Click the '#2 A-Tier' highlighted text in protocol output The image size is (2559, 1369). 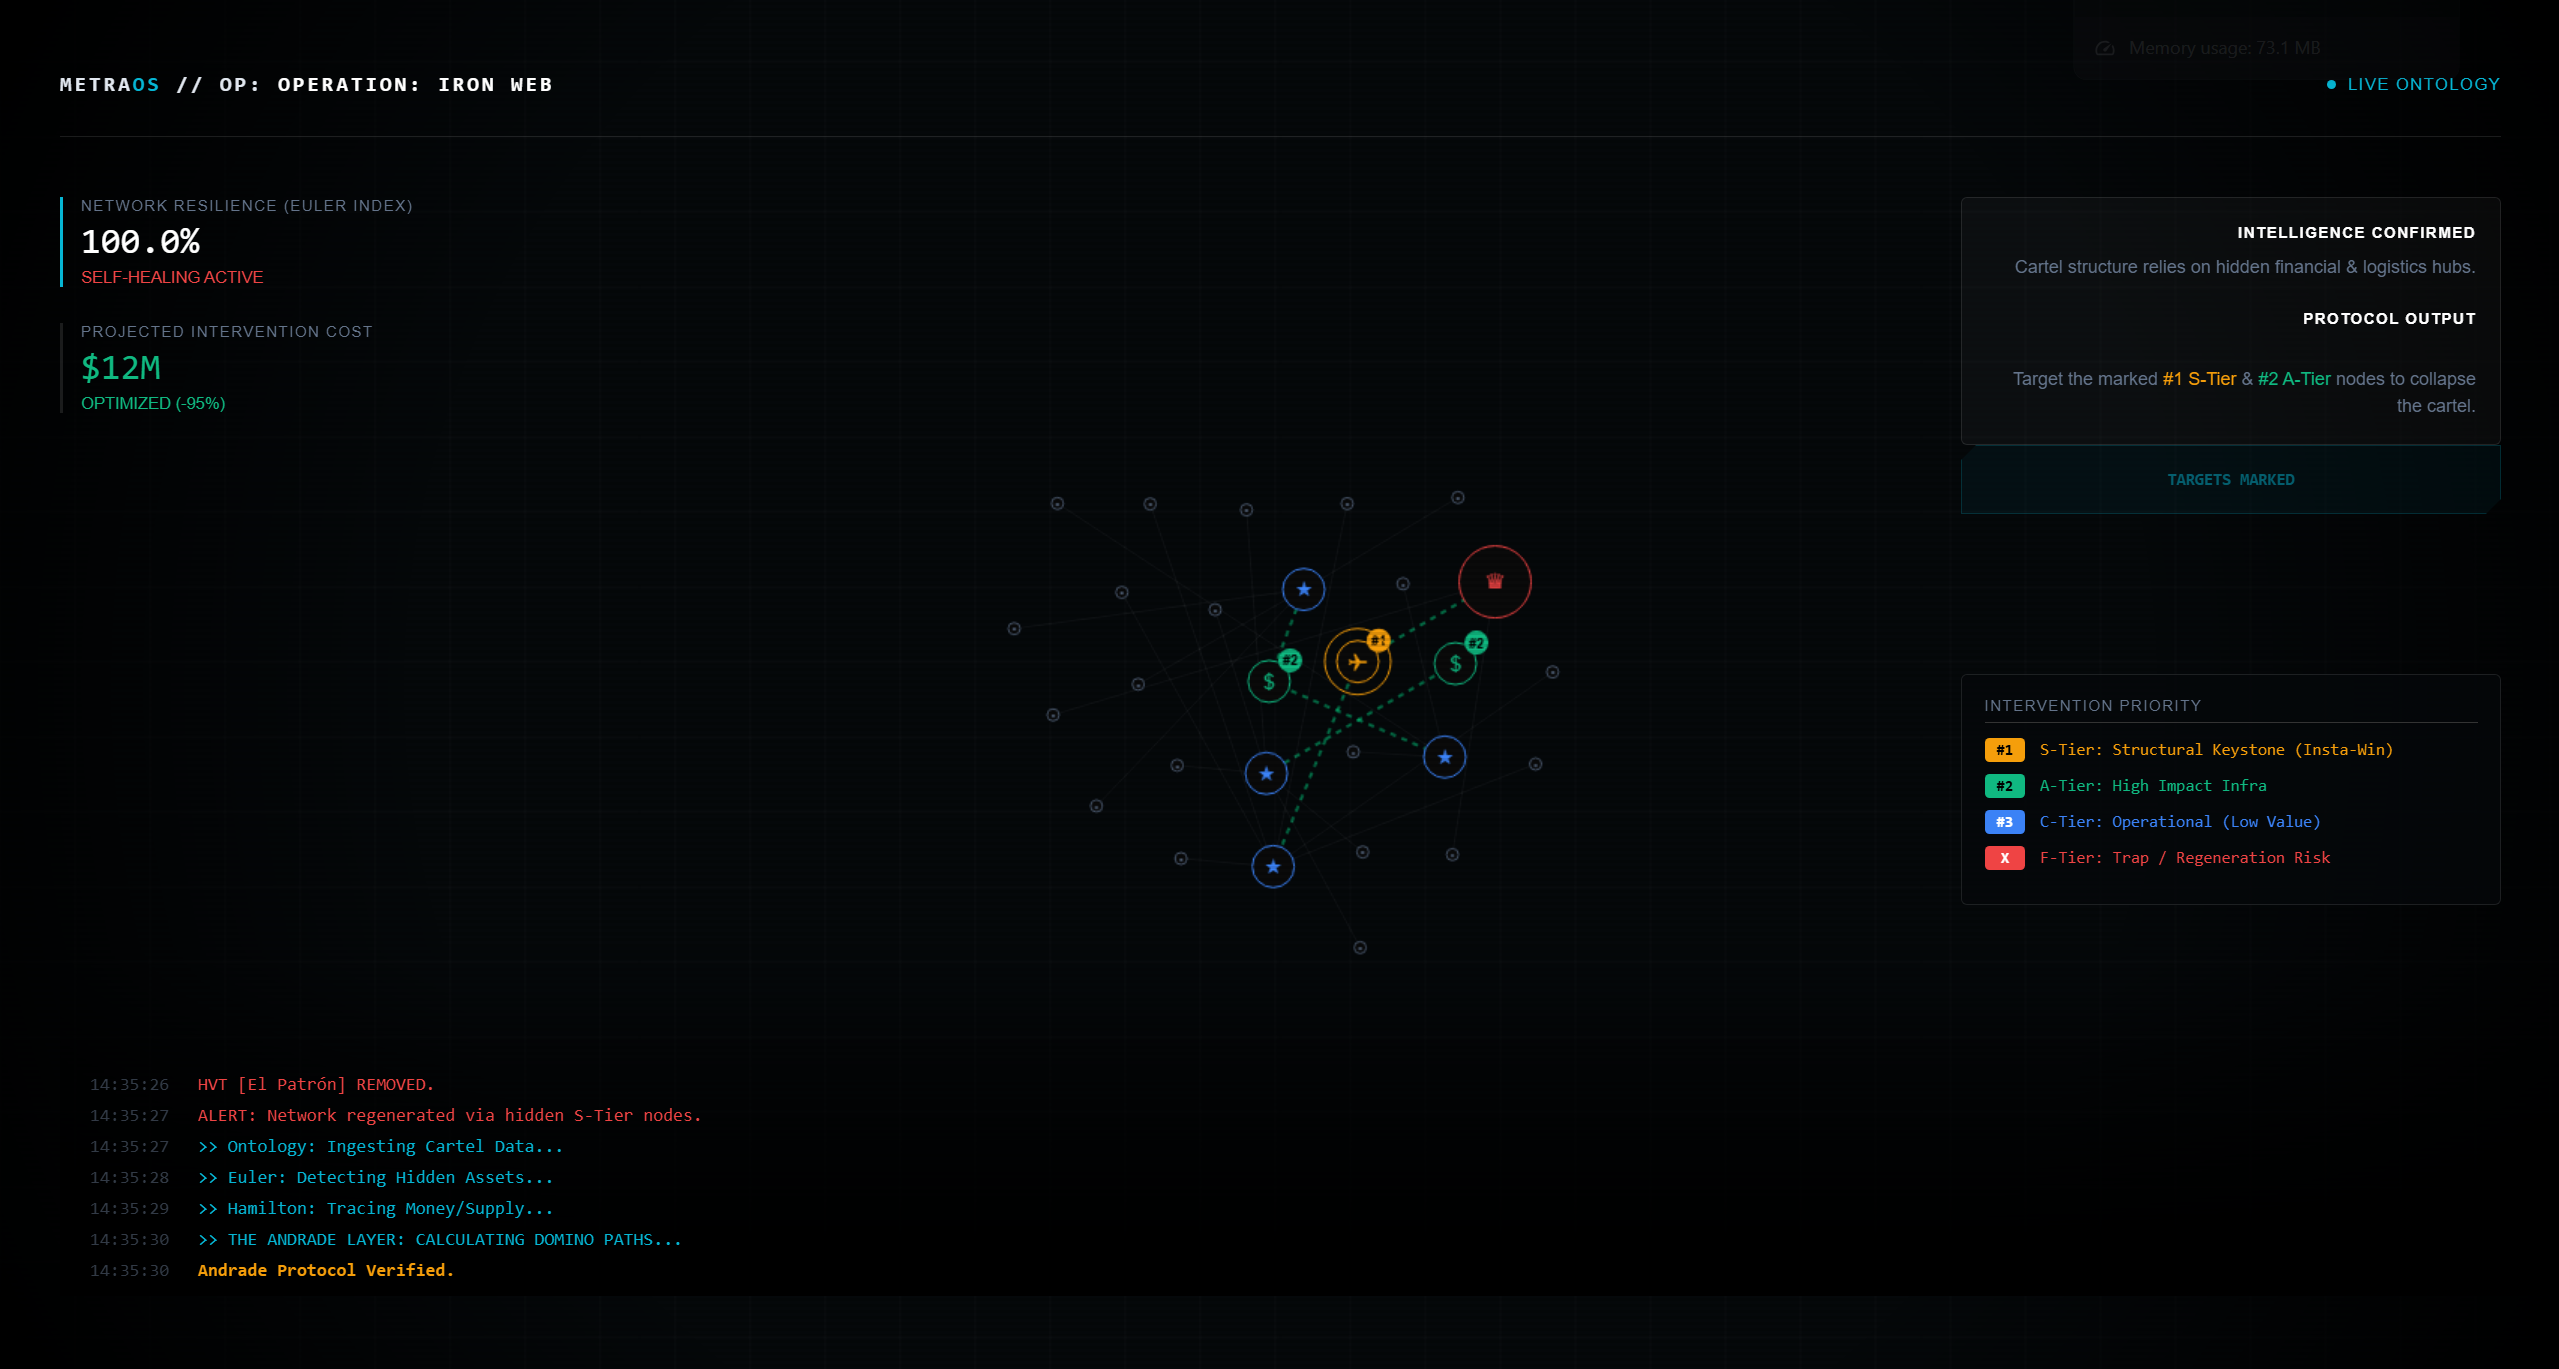(2294, 379)
